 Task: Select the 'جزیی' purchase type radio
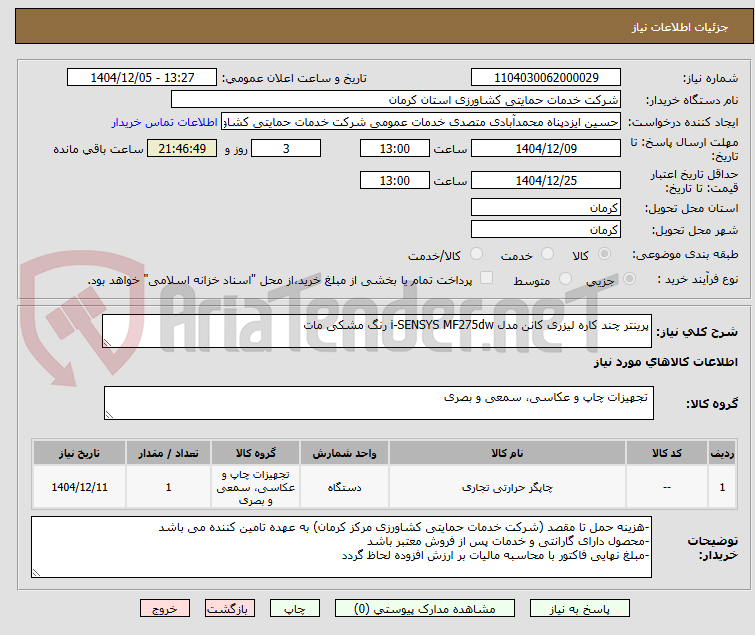pyautogui.click(x=629, y=279)
